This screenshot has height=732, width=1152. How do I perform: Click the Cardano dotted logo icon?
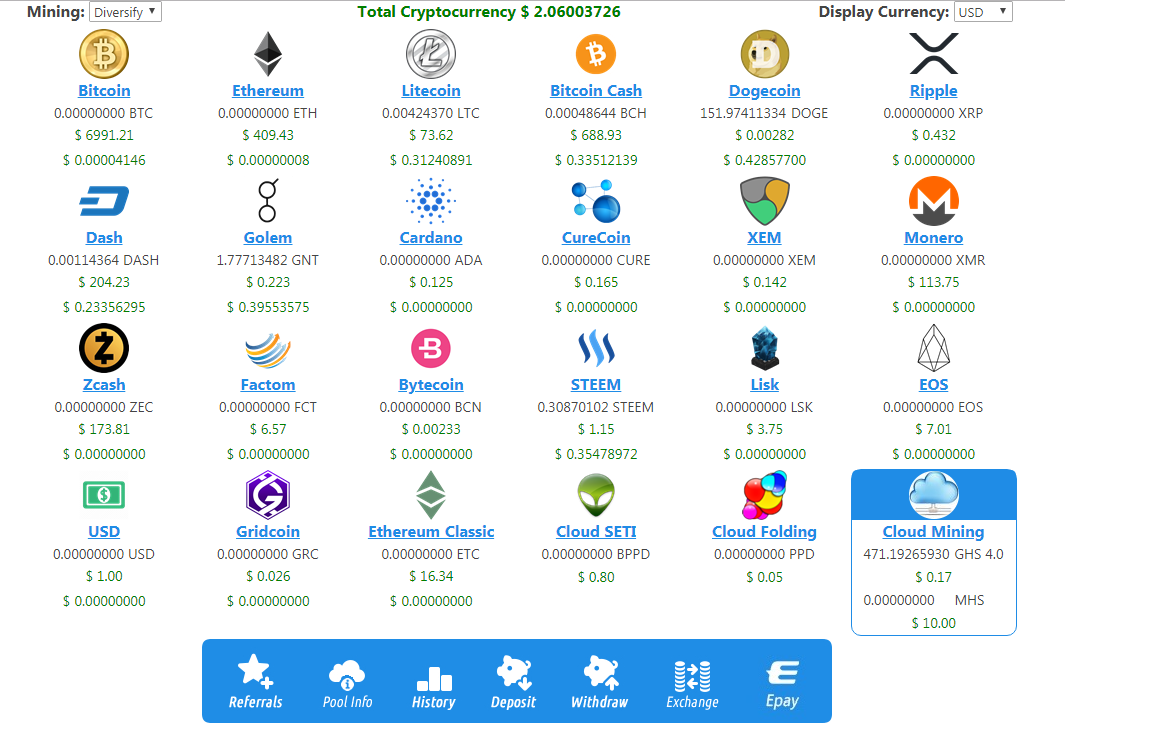coord(431,201)
